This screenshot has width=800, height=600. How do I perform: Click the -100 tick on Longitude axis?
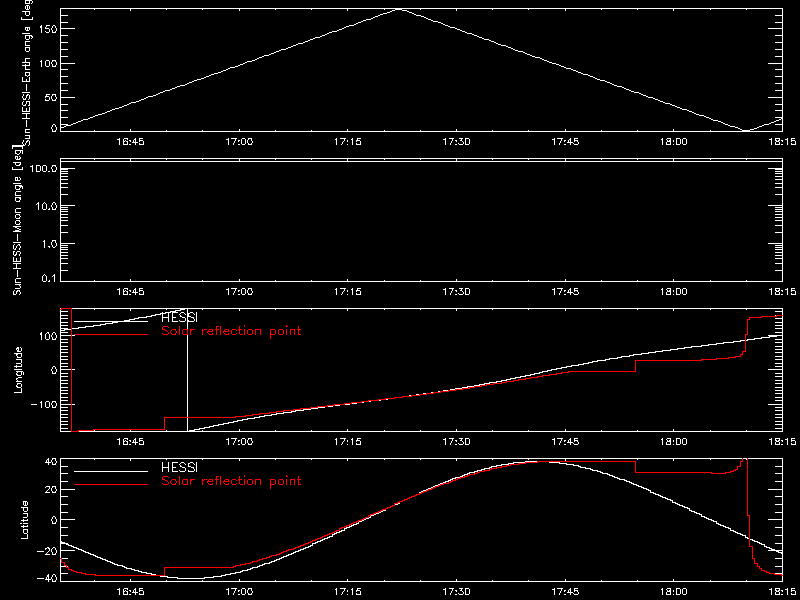coord(43,404)
